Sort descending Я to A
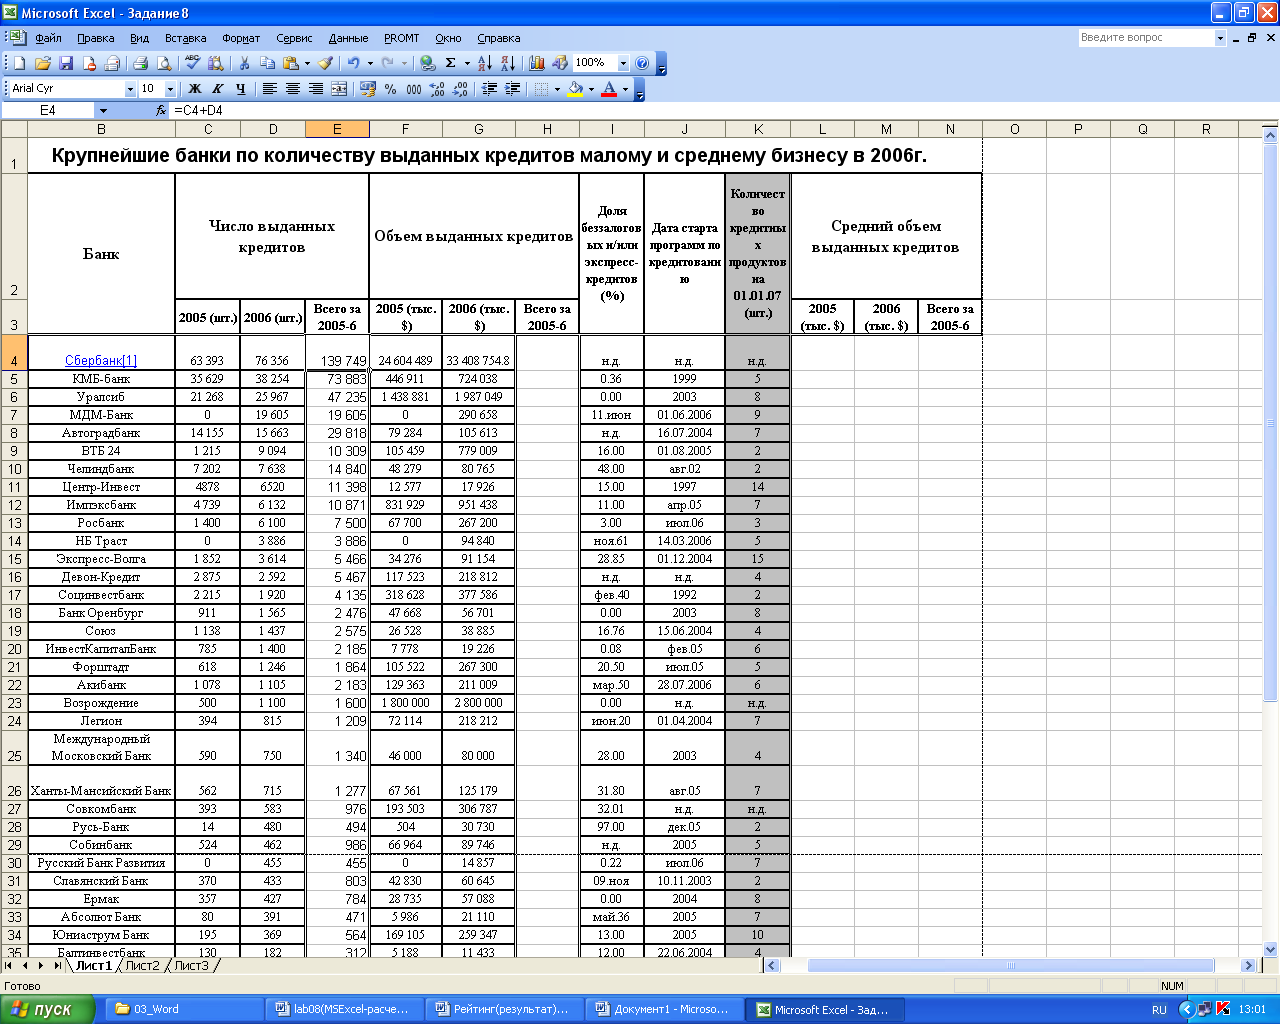Screen dimensions: 1280x1024 (507, 63)
